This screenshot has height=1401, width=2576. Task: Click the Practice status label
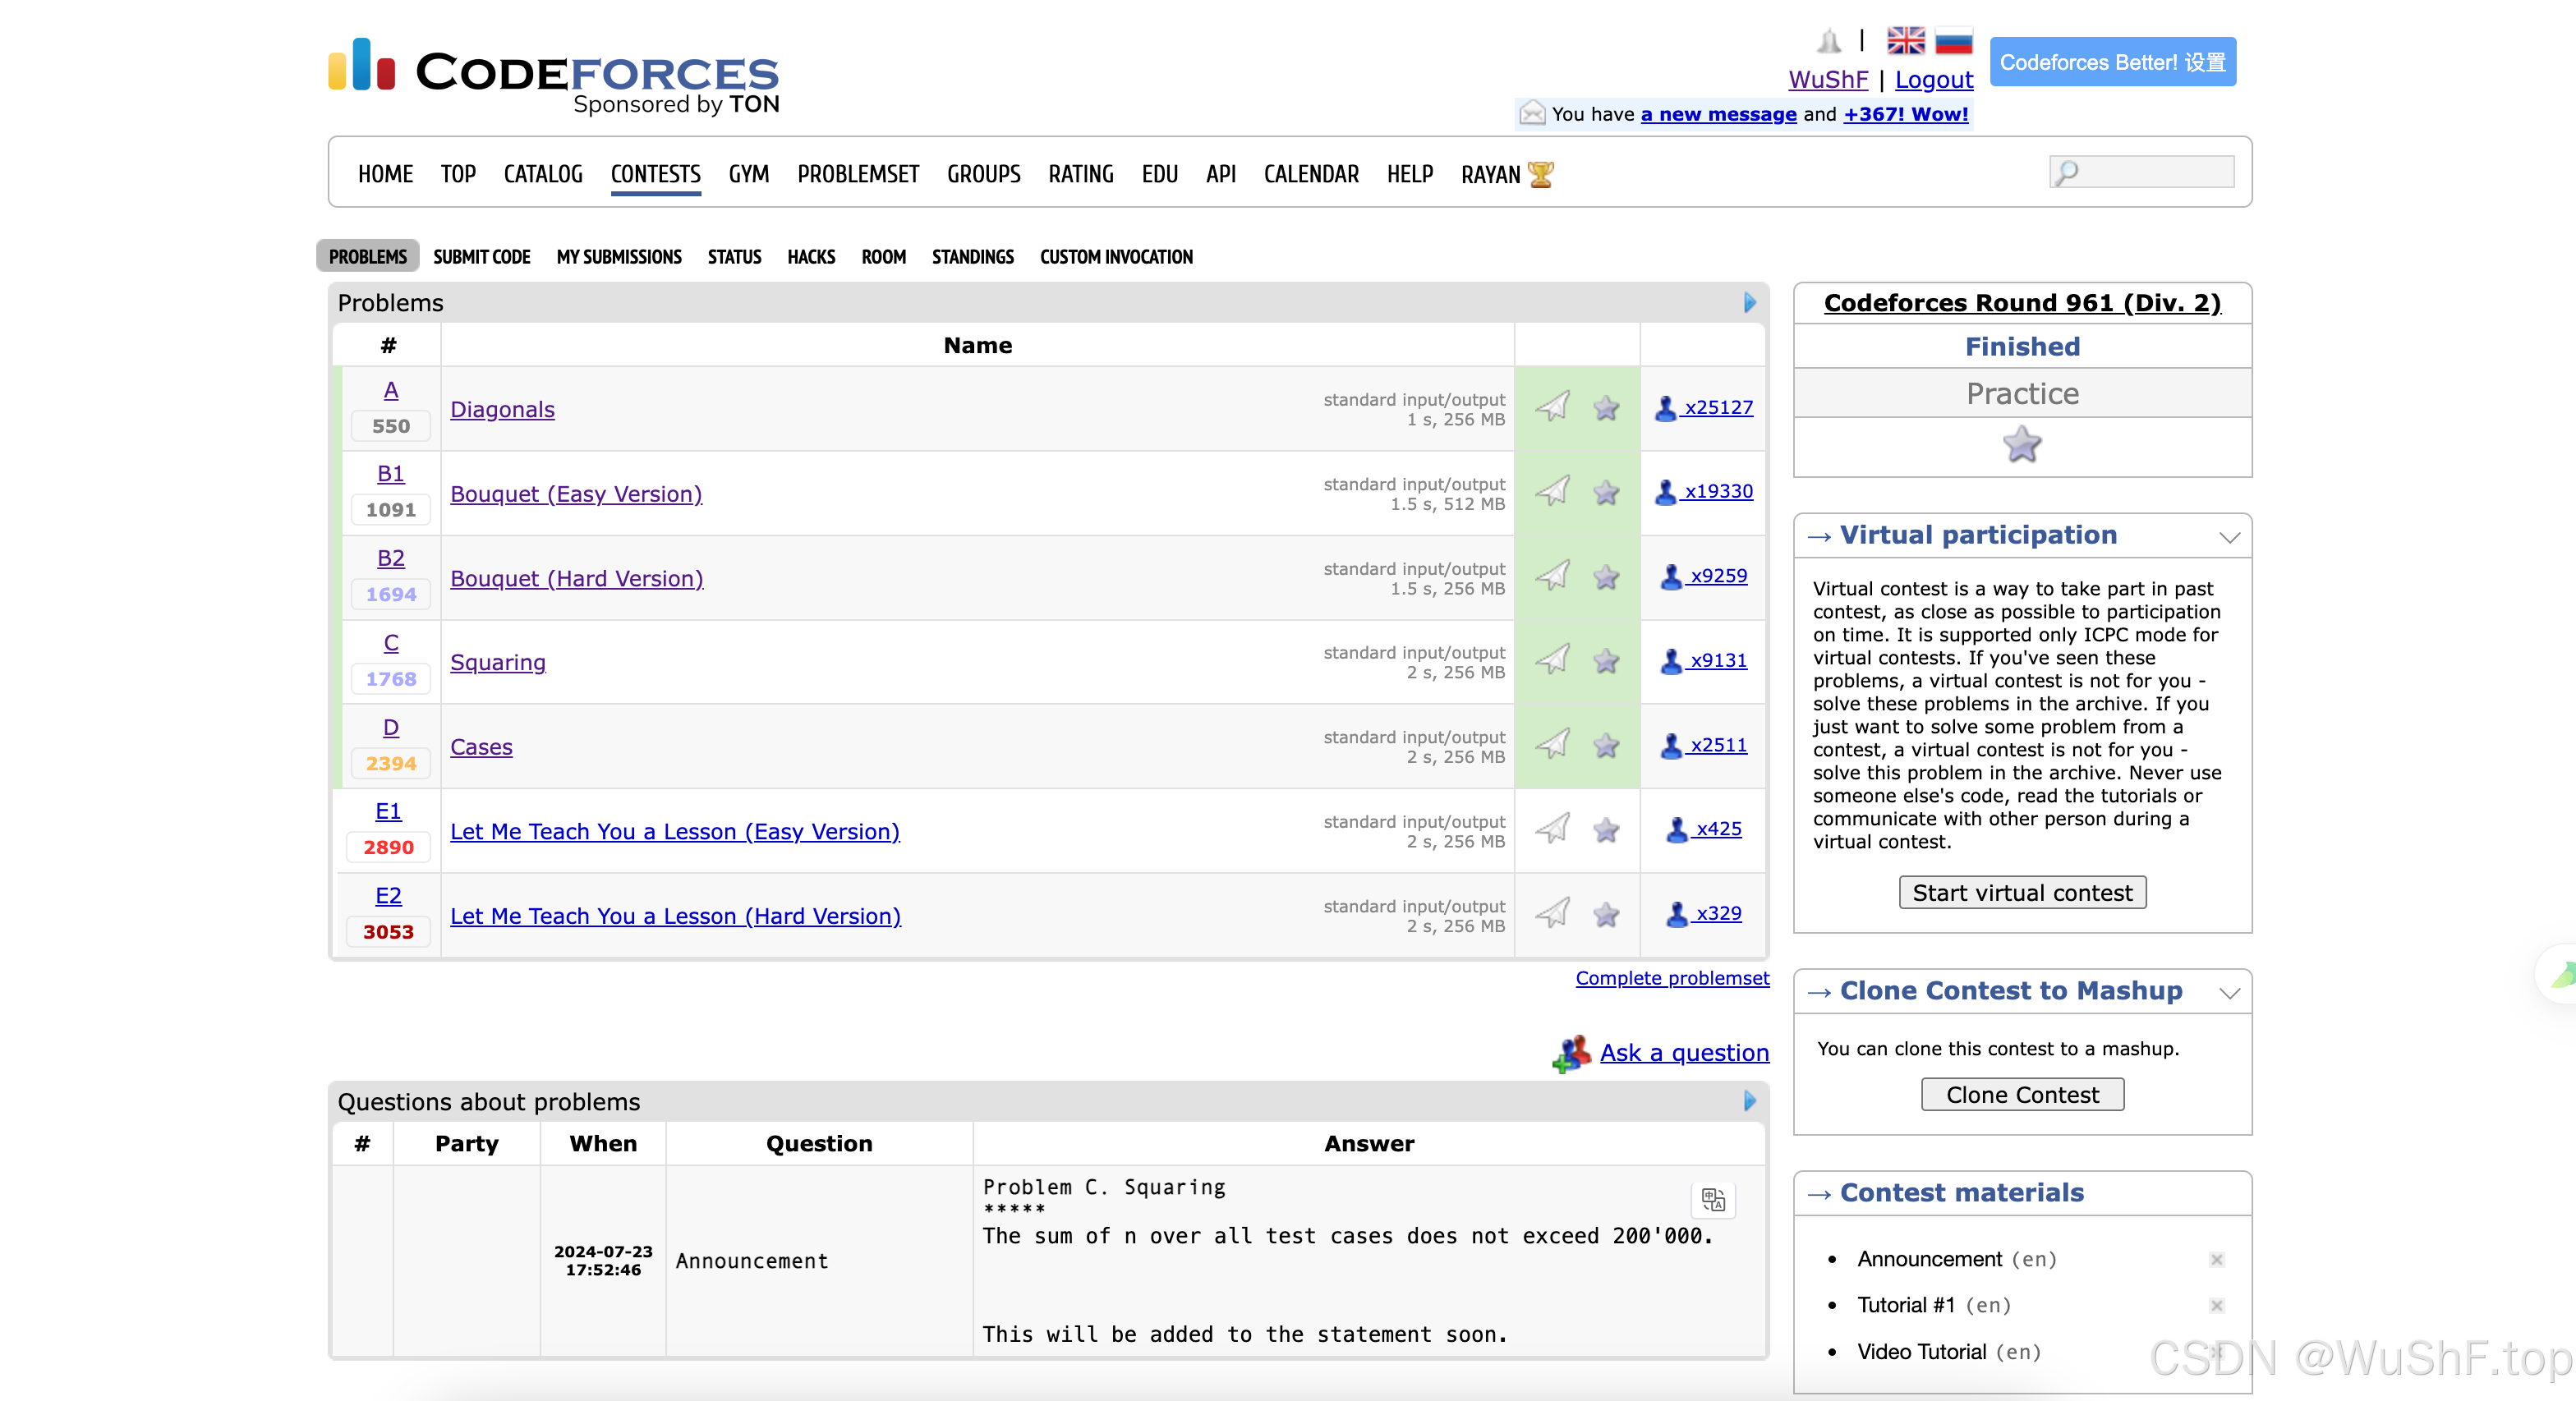click(x=2022, y=393)
